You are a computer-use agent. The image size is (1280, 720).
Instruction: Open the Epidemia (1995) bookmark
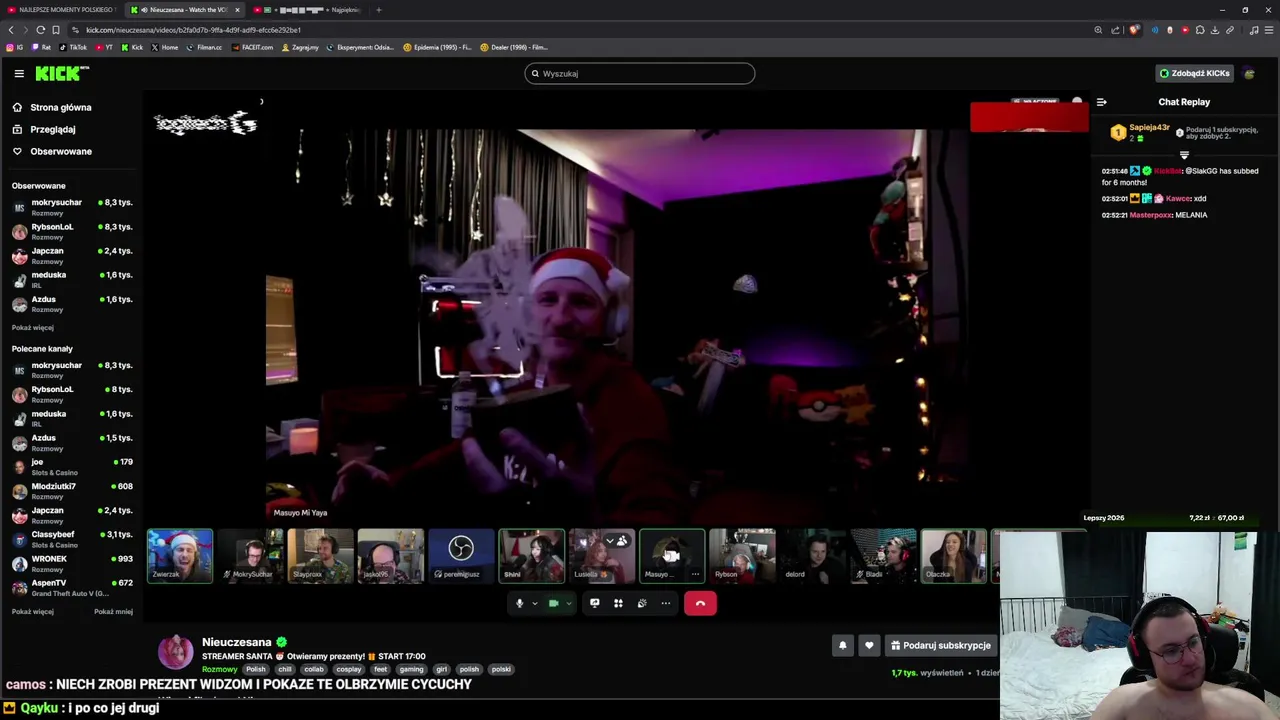tap(437, 47)
